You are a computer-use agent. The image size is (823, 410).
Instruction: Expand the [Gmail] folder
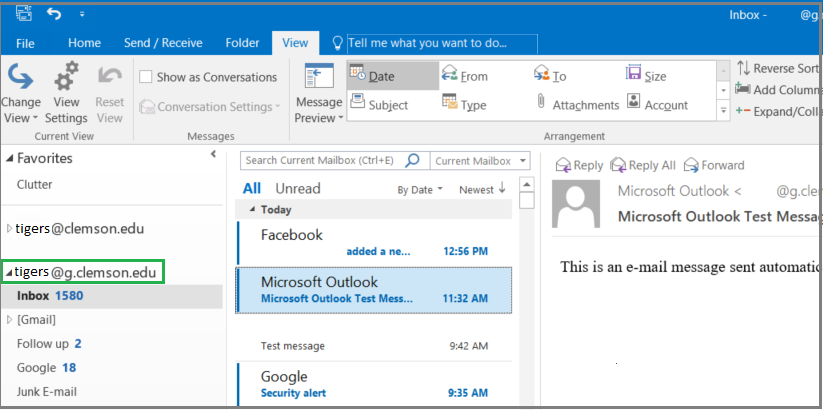[x=9, y=320]
